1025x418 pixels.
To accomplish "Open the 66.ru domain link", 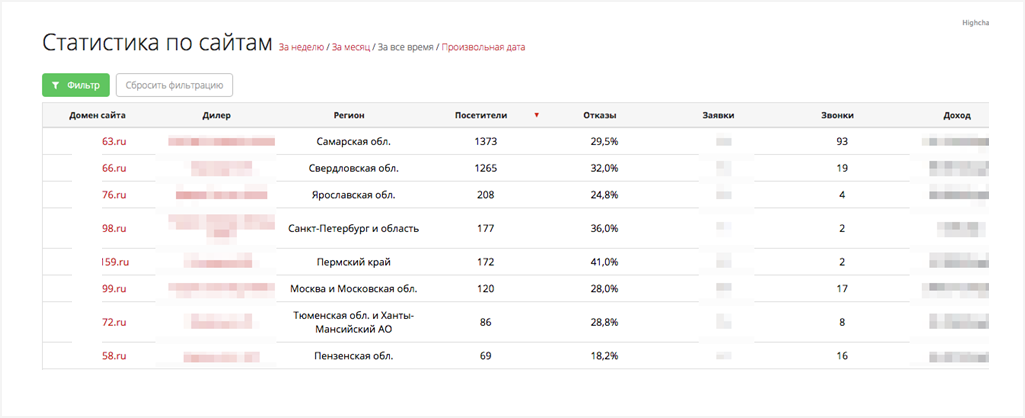I will coord(114,168).
